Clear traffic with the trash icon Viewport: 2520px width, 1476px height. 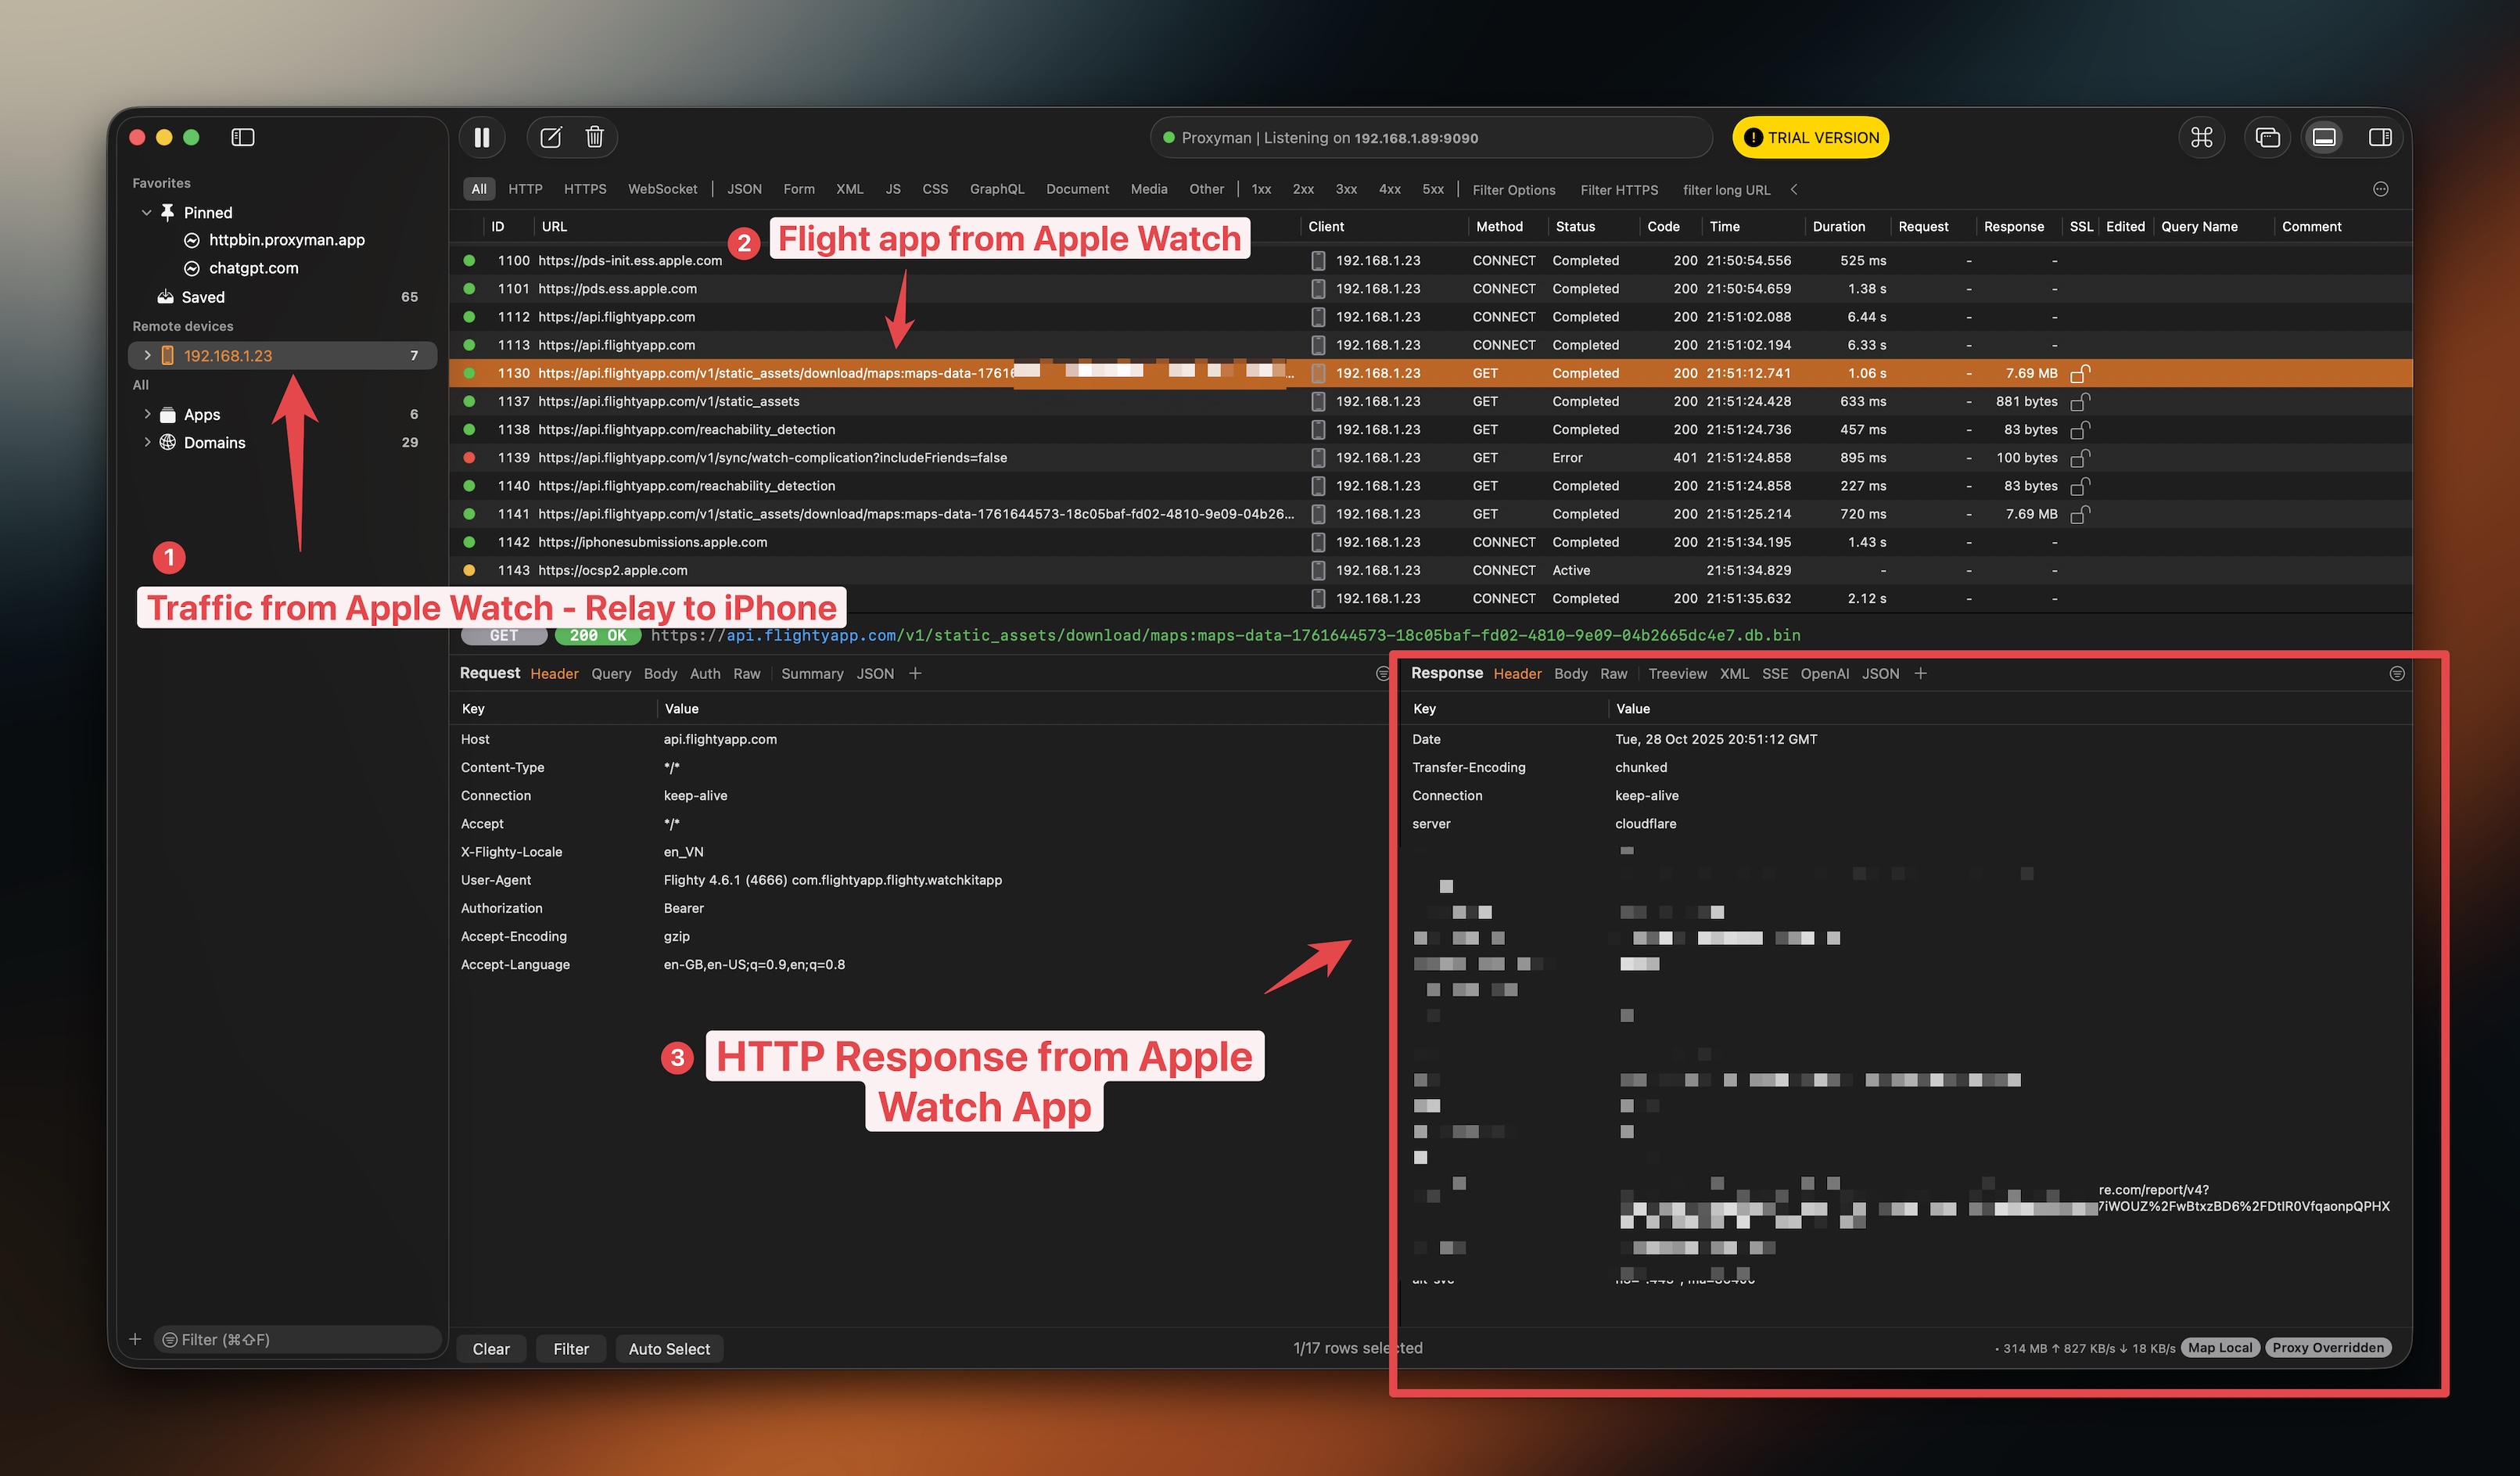click(x=595, y=137)
